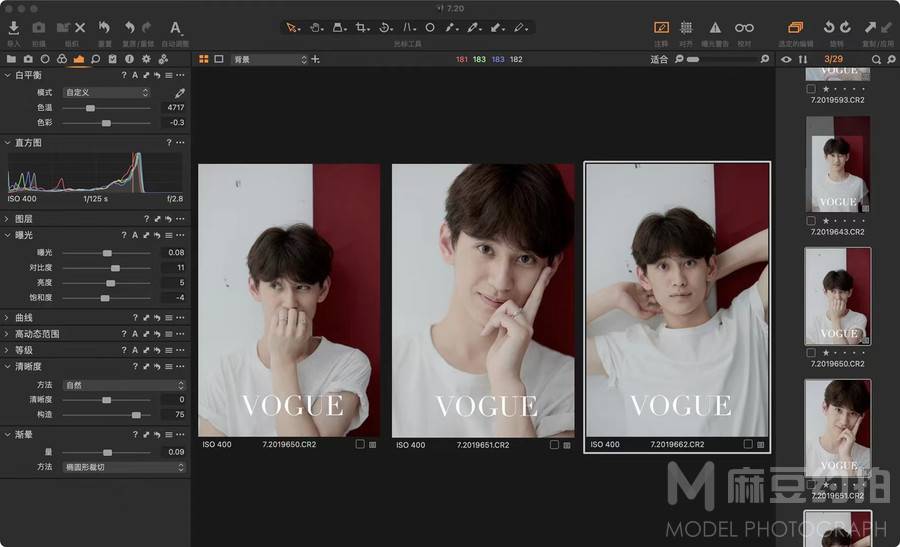Open the ellipsis menu in 白平衡 header
This screenshot has height=547, width=900.
pos(180,75)
